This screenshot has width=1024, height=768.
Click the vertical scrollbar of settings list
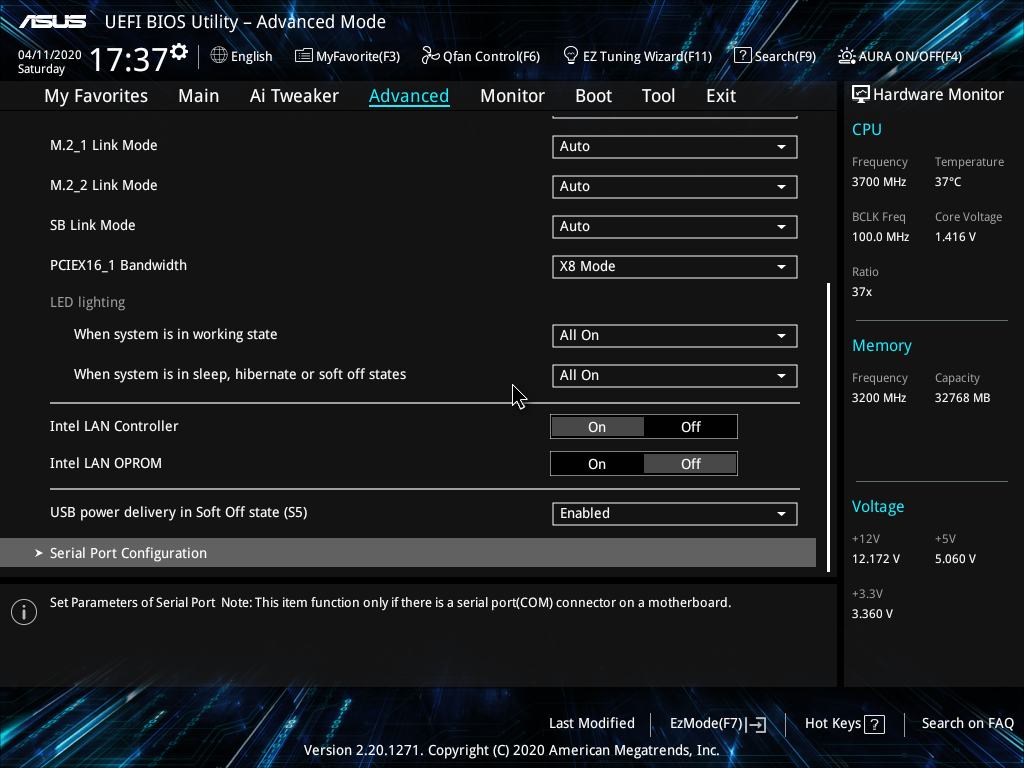pyautogui.click(x=829, y=426)
